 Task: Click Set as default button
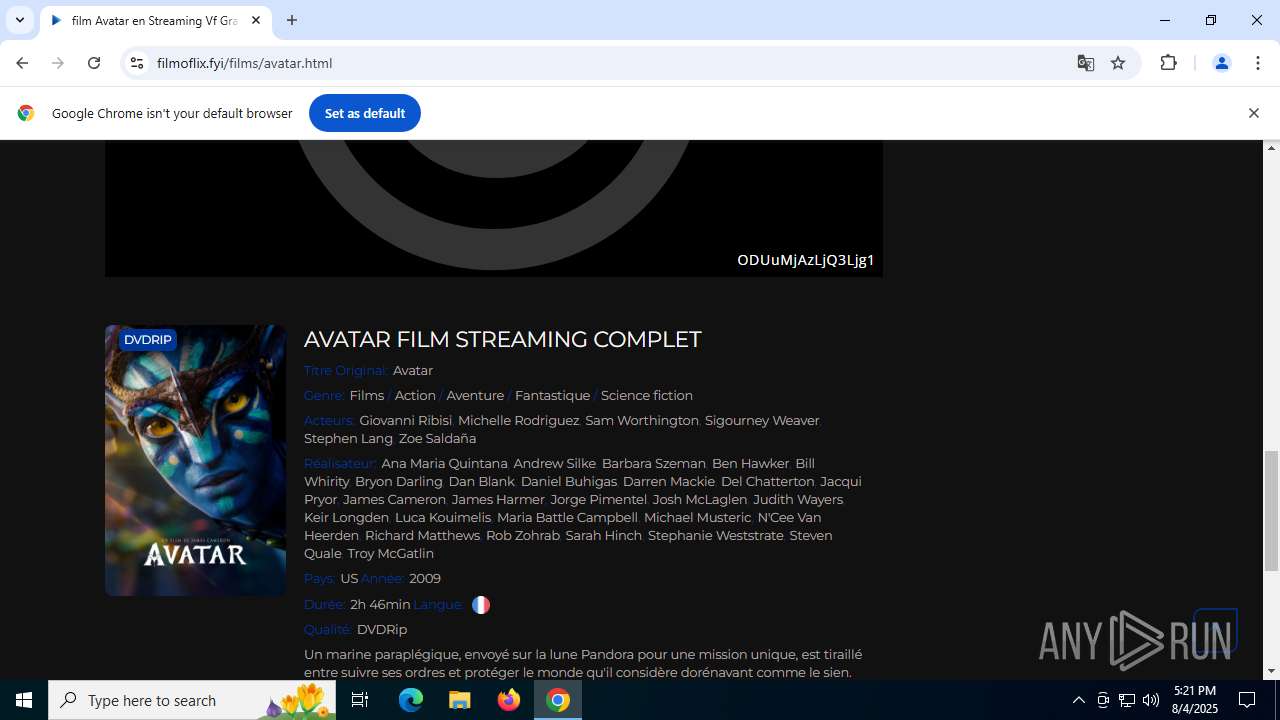365,113
